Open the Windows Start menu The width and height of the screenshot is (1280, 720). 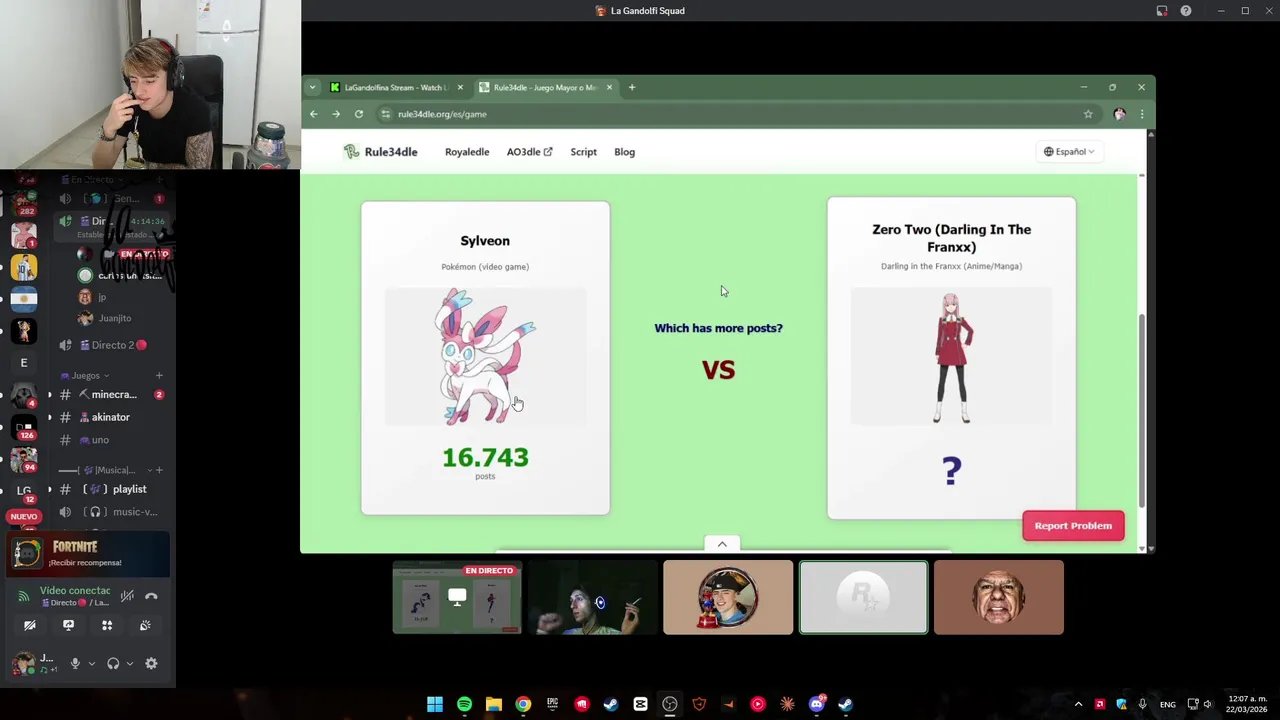(x=435, y=705)
